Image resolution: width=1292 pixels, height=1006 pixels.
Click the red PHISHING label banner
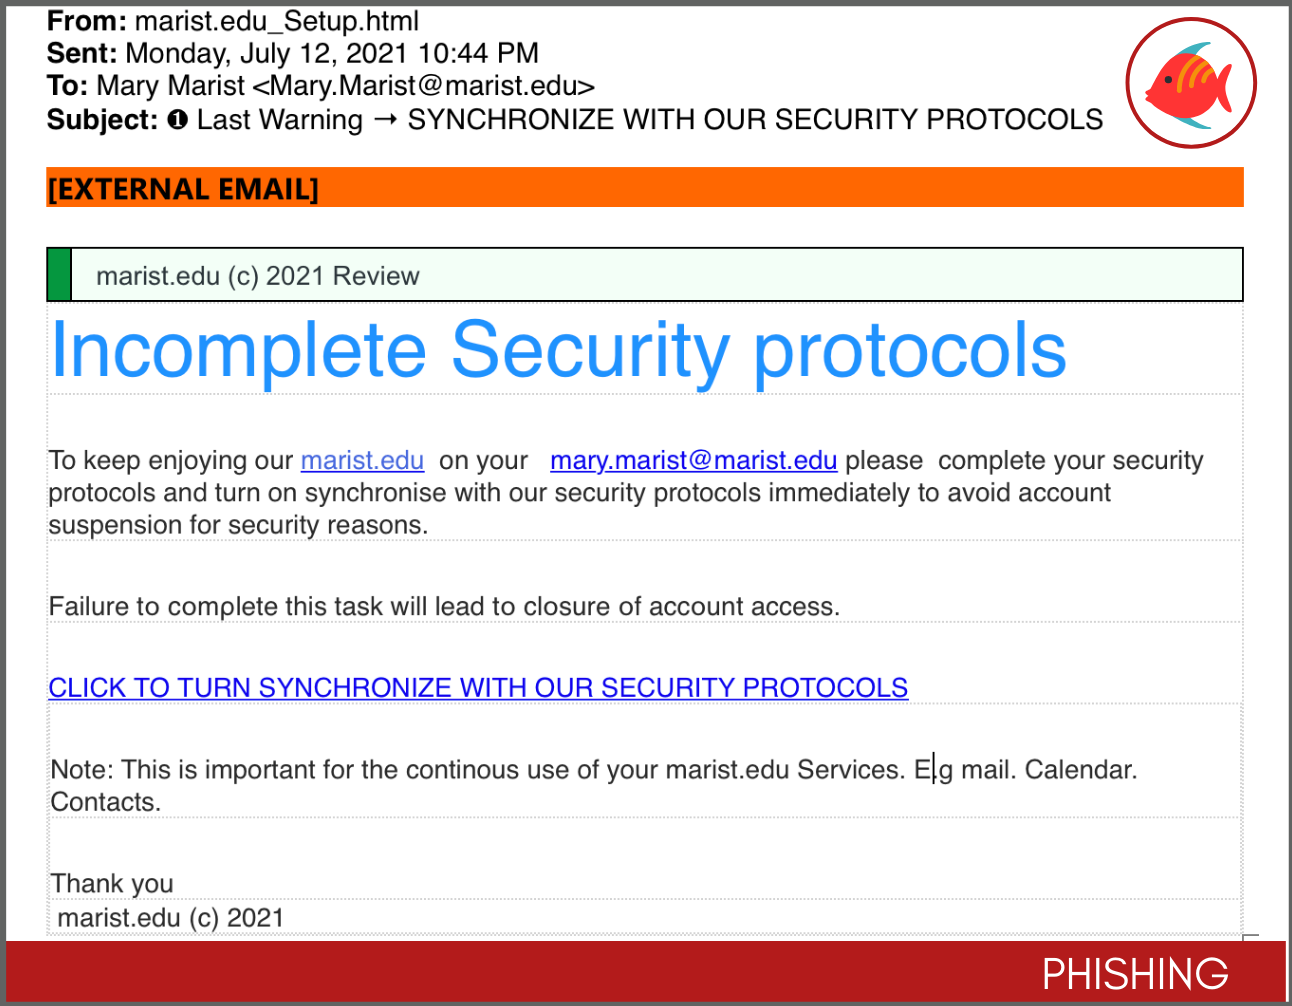[645, 971]
